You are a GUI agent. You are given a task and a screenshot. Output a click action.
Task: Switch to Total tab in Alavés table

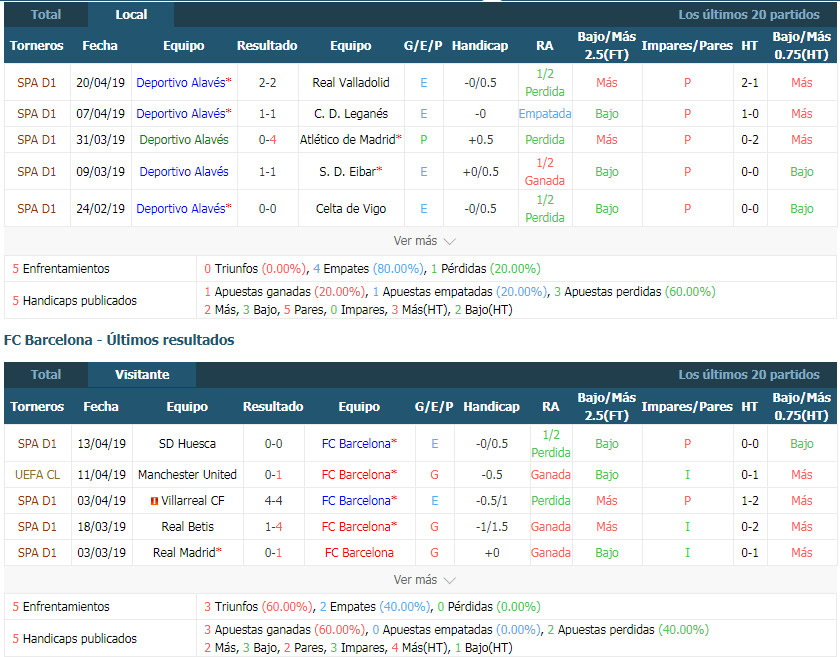click(x=46, y=14)
